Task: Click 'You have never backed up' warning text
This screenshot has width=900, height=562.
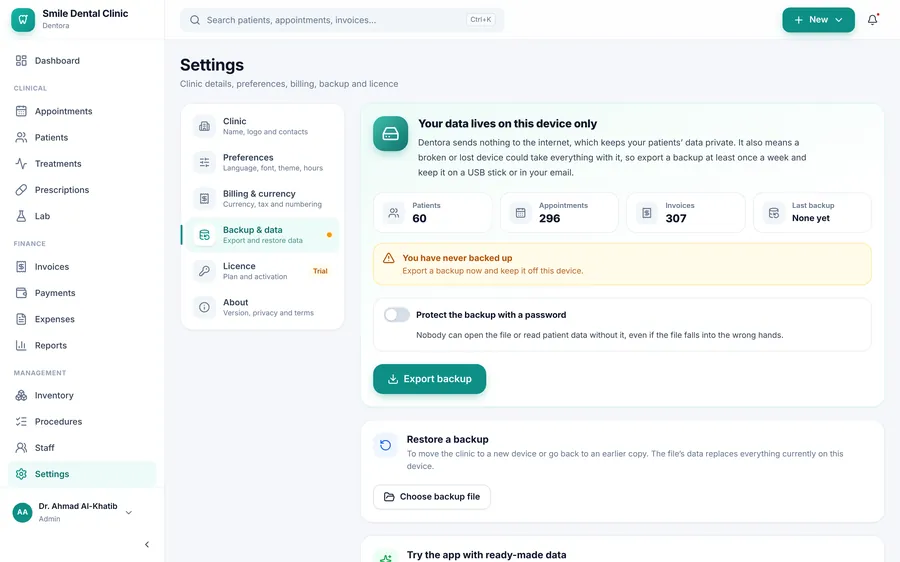Action: pyautogui.click(x=457, y=258)
